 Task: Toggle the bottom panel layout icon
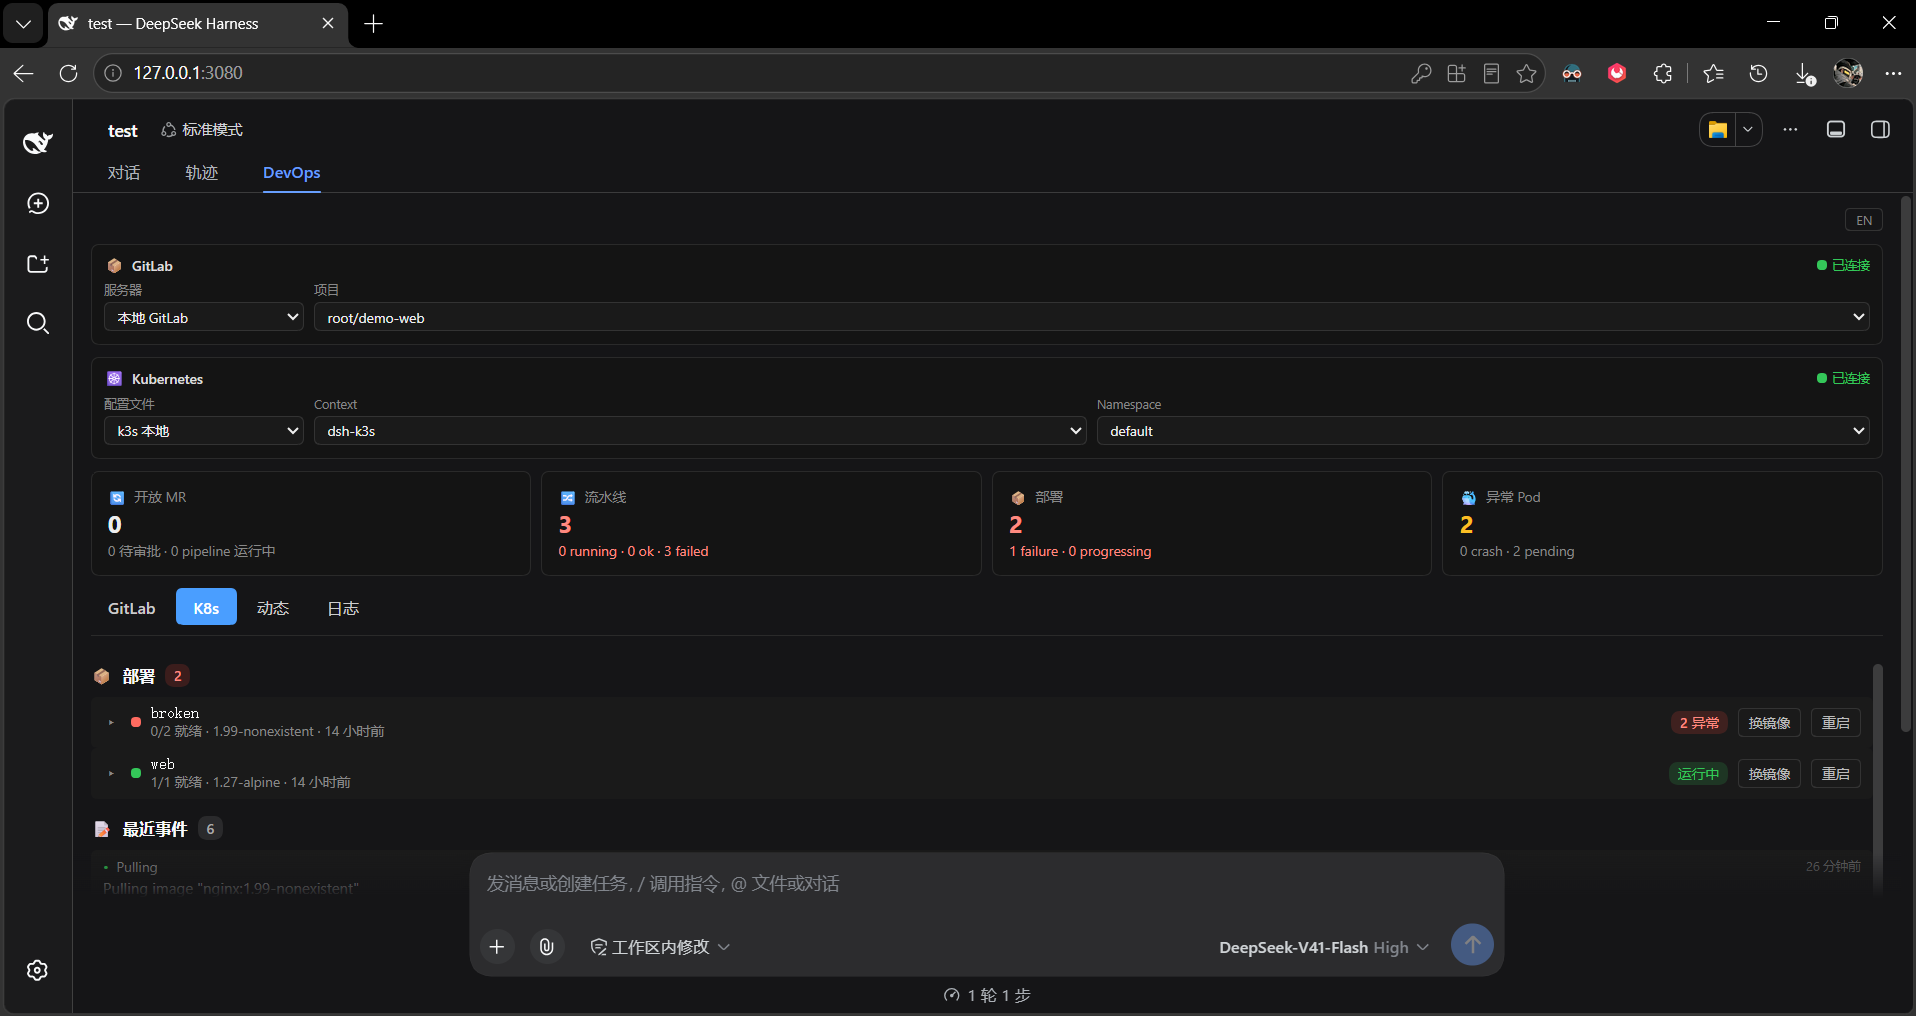1836,130
